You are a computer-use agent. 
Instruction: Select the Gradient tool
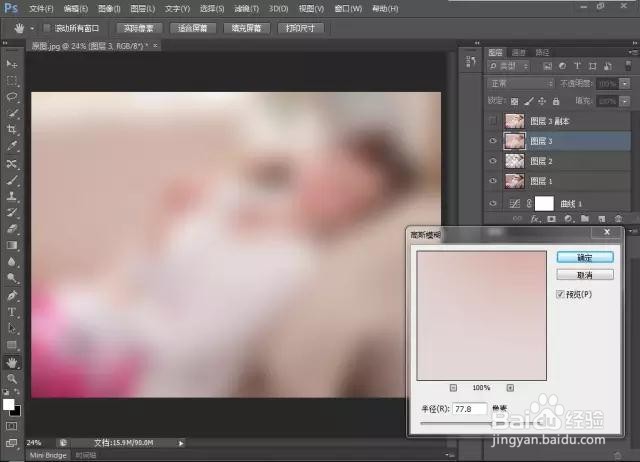tap(12, 245)
